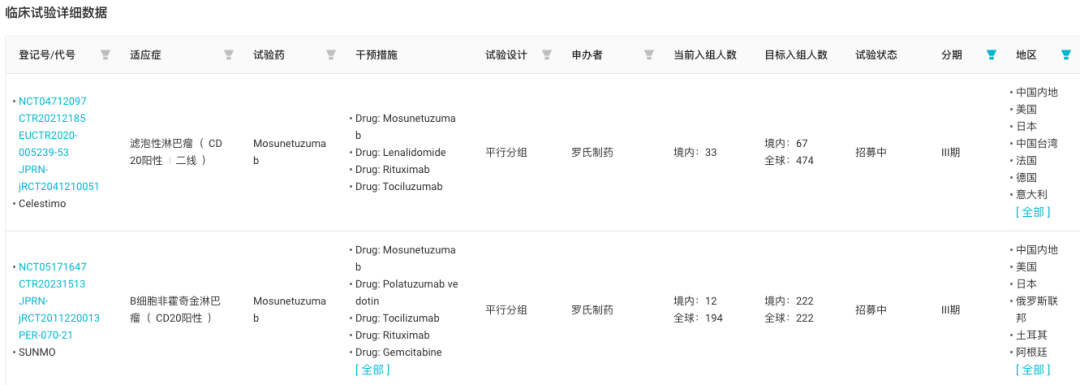Open trial link NCT05171647

[x=52, y=267]
